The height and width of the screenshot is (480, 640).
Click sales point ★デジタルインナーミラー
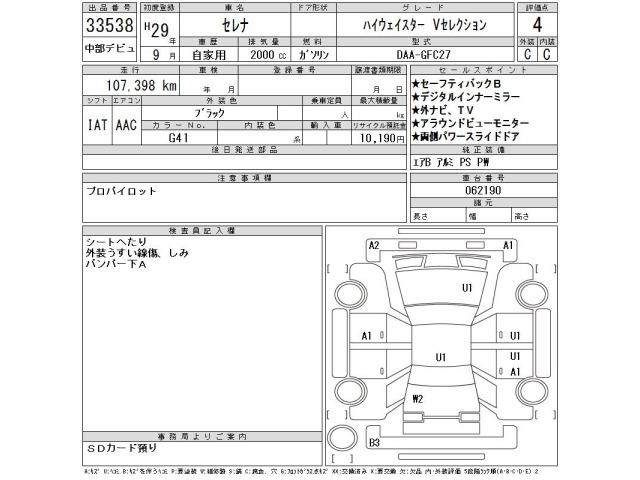point(466,97)
